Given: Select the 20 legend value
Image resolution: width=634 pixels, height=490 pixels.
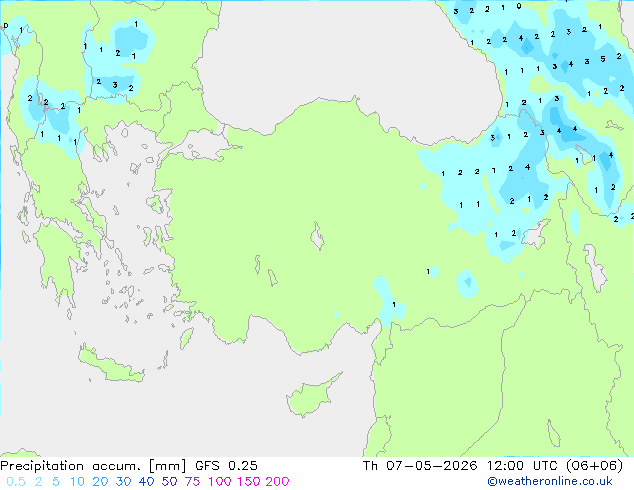Looking at the screenshot, I should click(100, 482).
